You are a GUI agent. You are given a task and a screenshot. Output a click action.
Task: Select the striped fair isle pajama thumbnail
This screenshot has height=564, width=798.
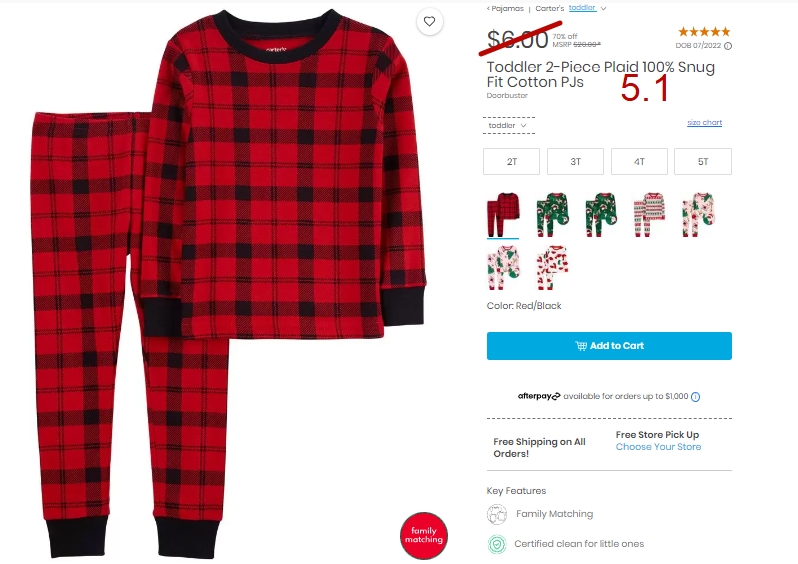click(649, 214)
